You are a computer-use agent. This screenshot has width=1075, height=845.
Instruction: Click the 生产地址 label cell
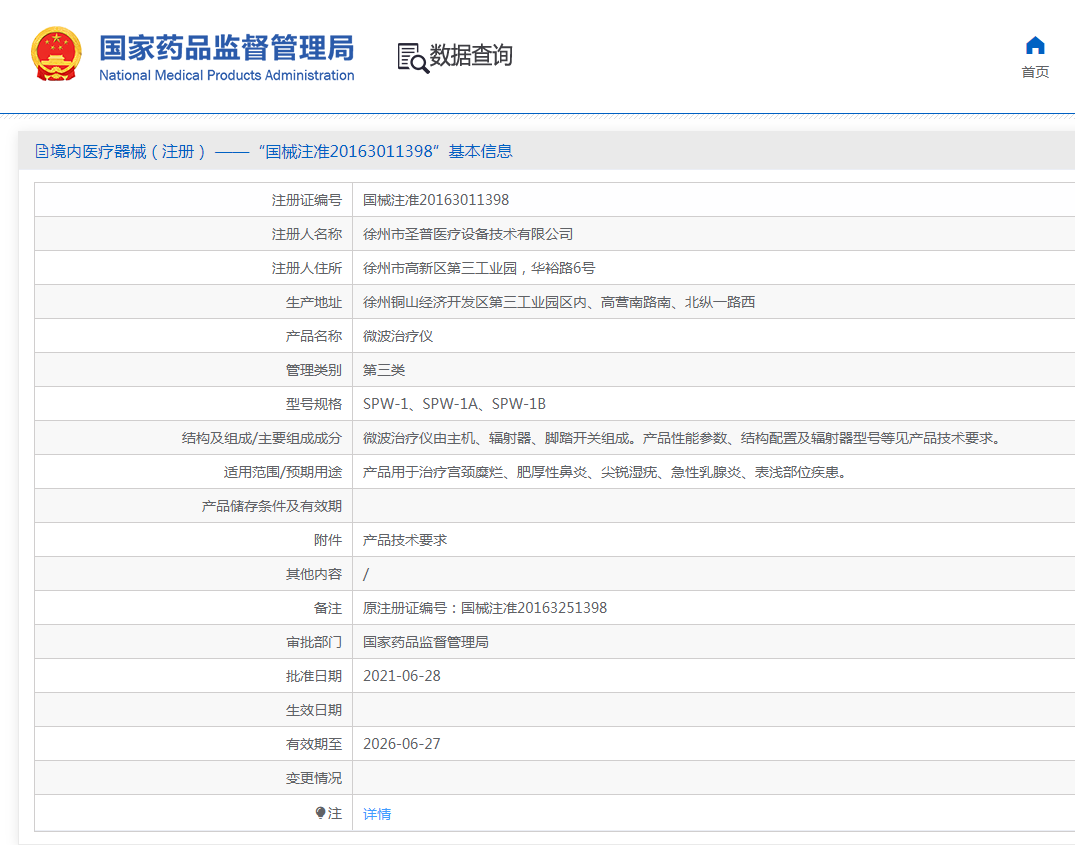193,302
